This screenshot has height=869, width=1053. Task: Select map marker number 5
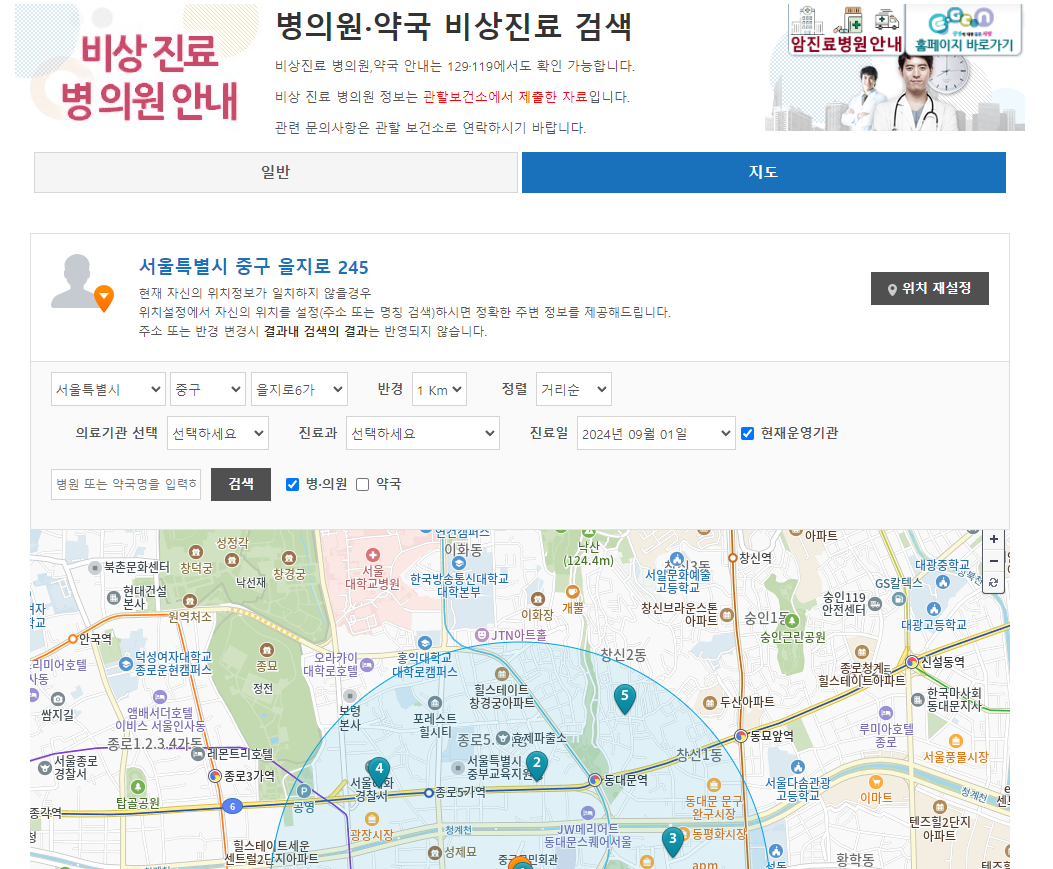[625, 698]
